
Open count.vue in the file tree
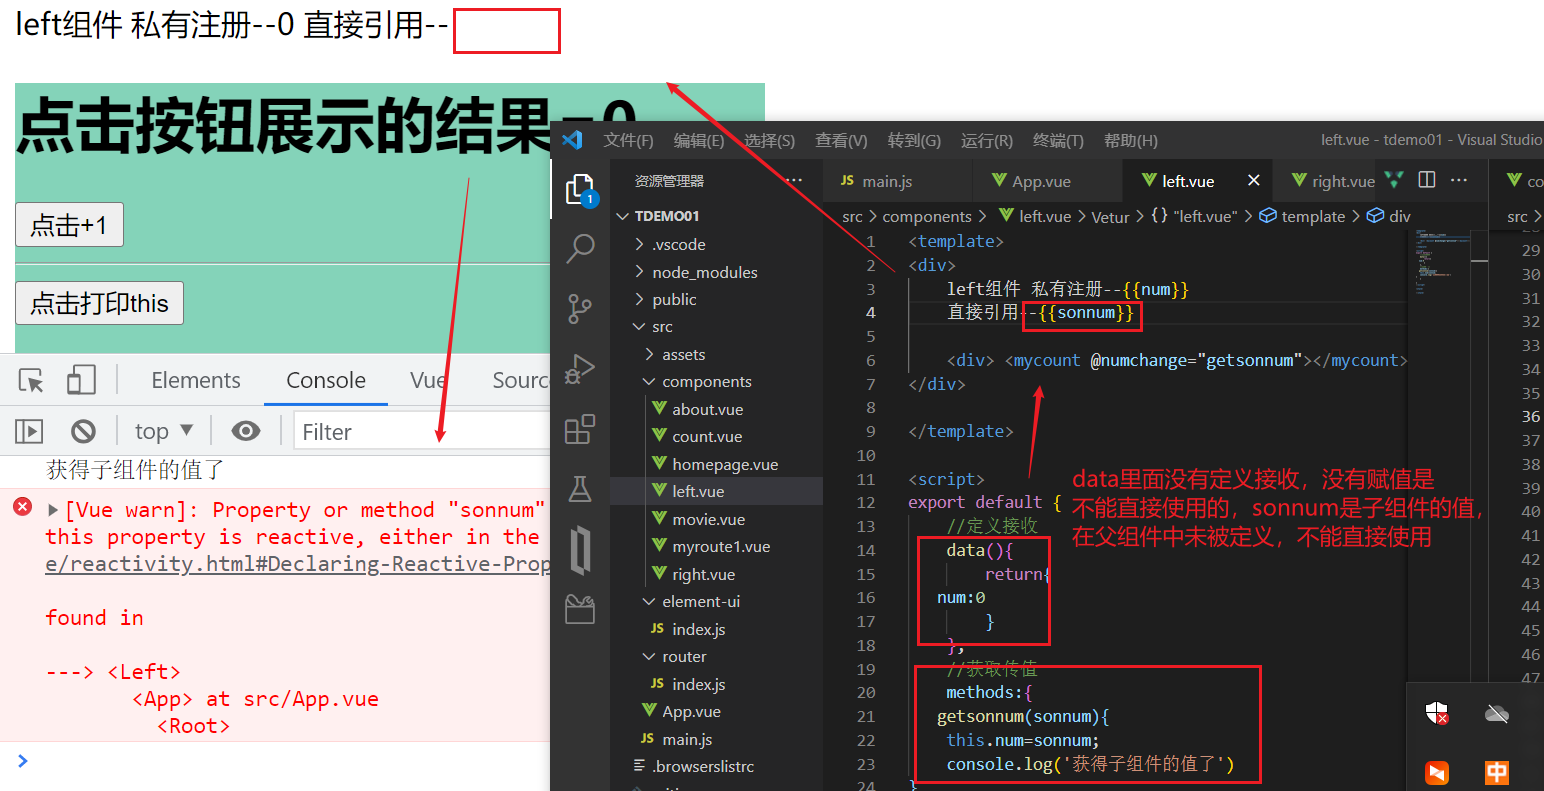tap(707, 437)
